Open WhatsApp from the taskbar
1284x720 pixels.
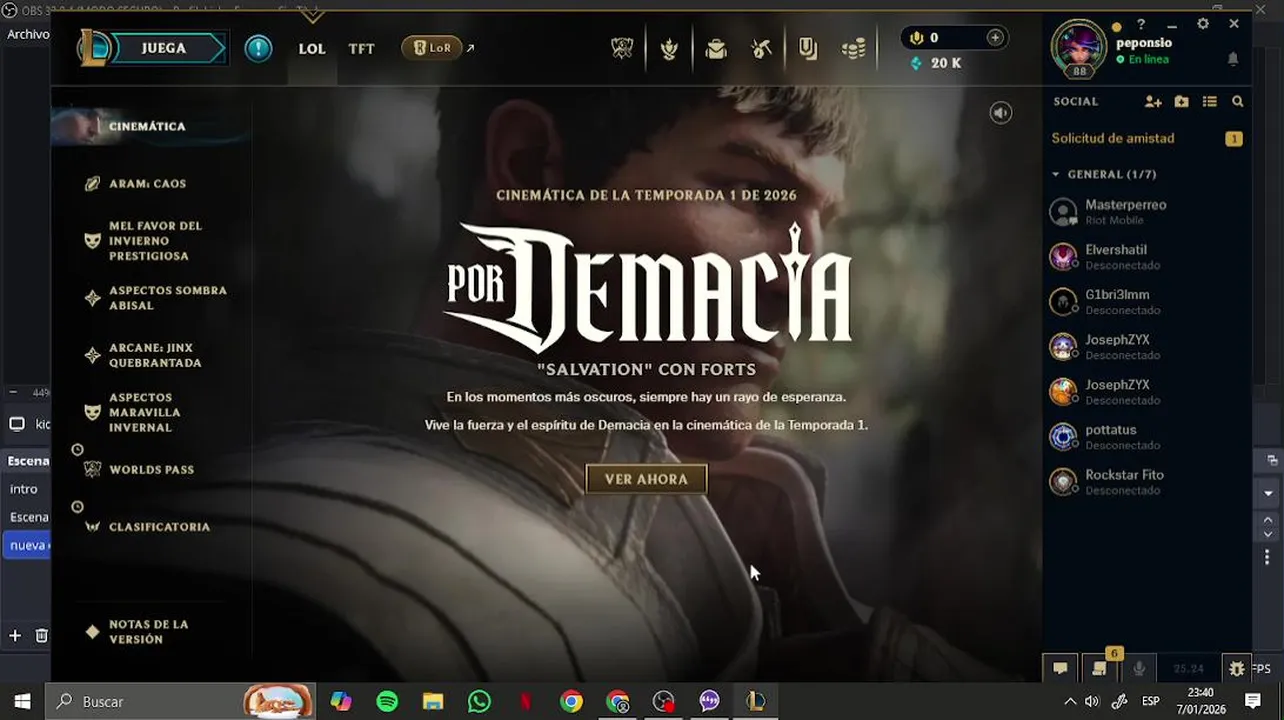[x=479, y=702]
